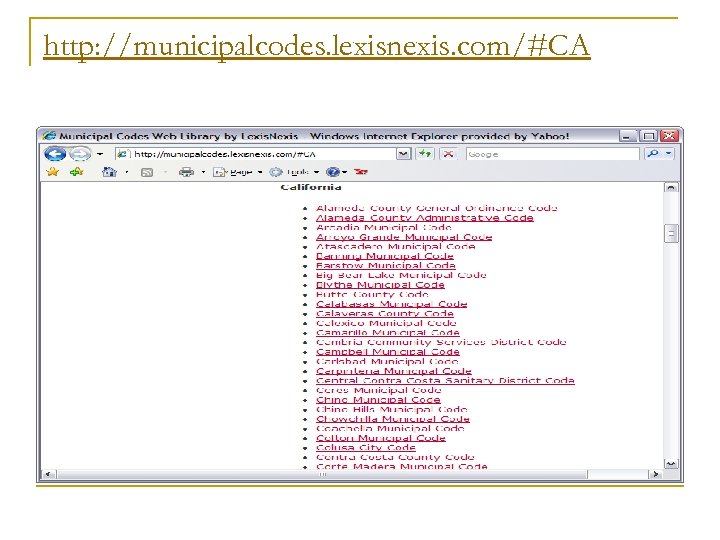Click the browser Forward arrow button
The image size is (720, 540).
[x=80, y=154]
